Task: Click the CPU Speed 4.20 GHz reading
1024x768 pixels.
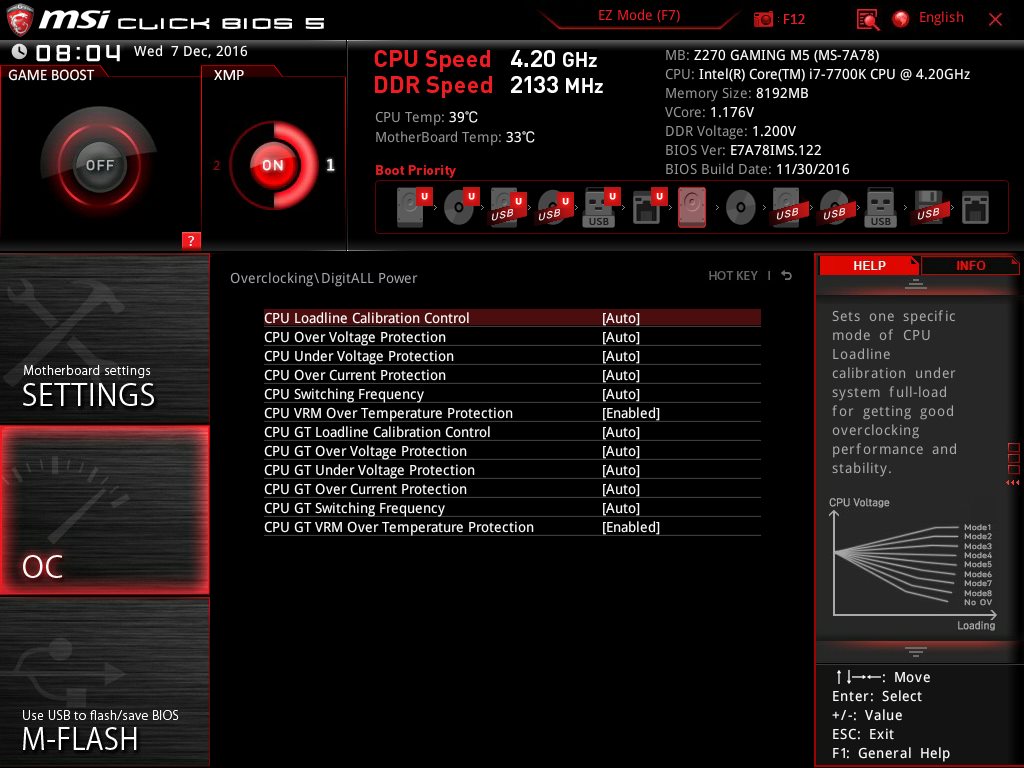Action: (485, 59)
